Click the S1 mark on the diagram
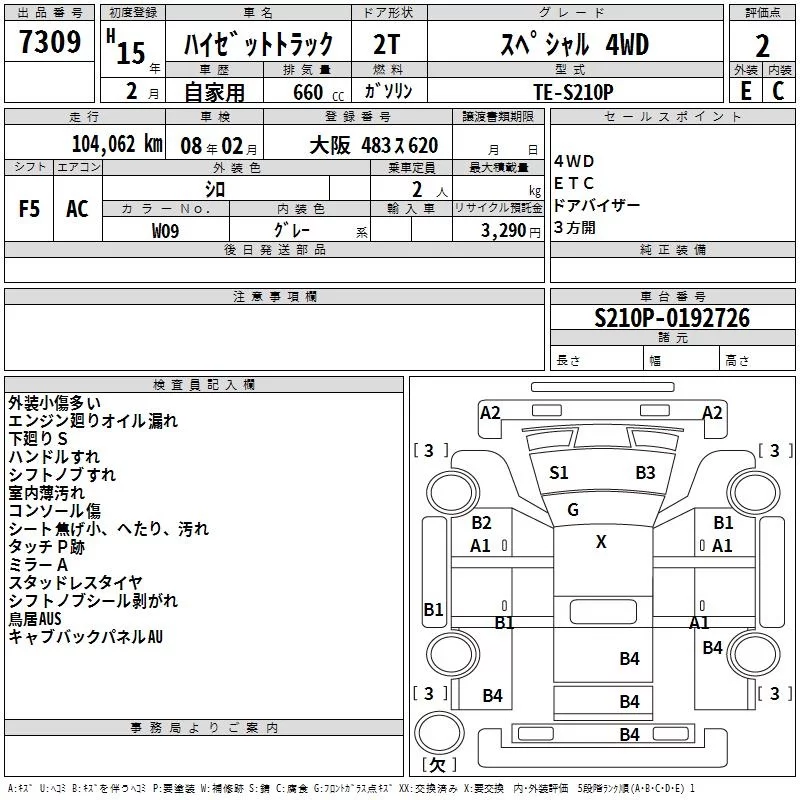Image resolution: width=800 pixels, height=800 pixels. (x=559, y=473)
